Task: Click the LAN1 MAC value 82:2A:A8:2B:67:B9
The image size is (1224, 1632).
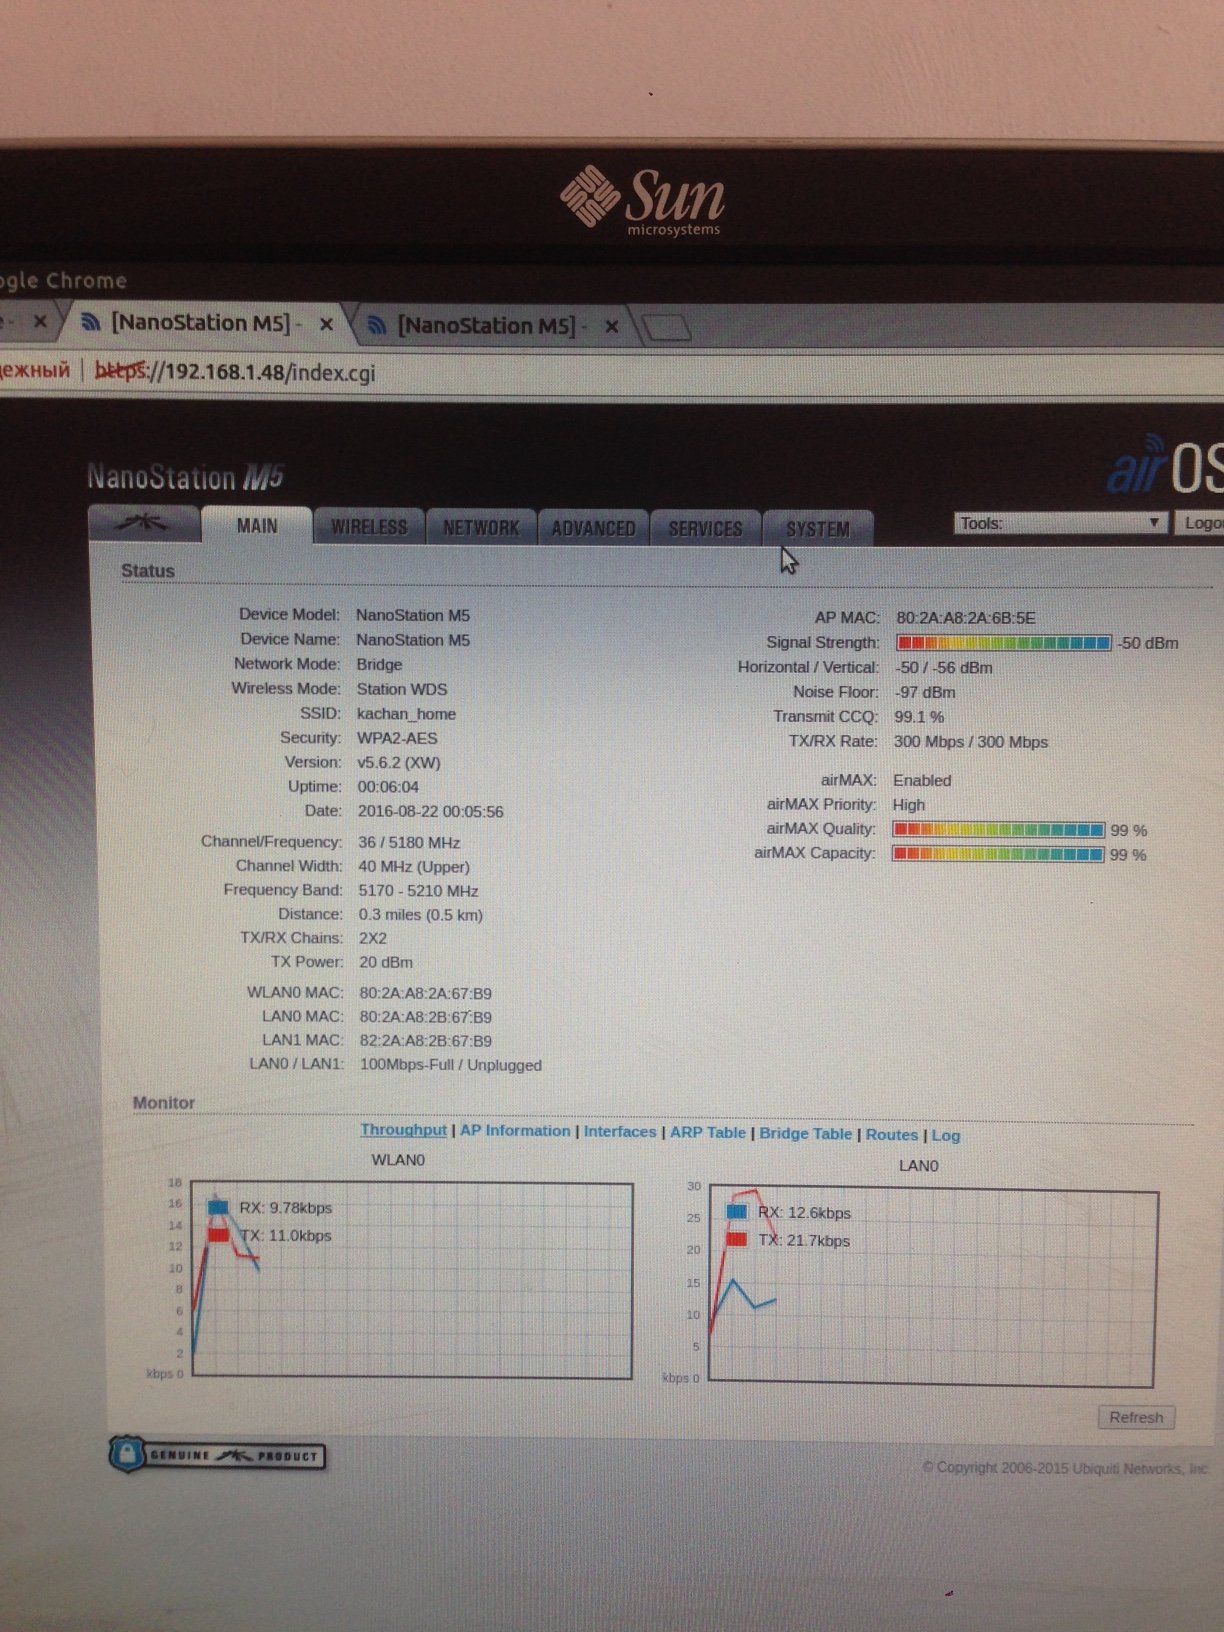Action: 426,1041
